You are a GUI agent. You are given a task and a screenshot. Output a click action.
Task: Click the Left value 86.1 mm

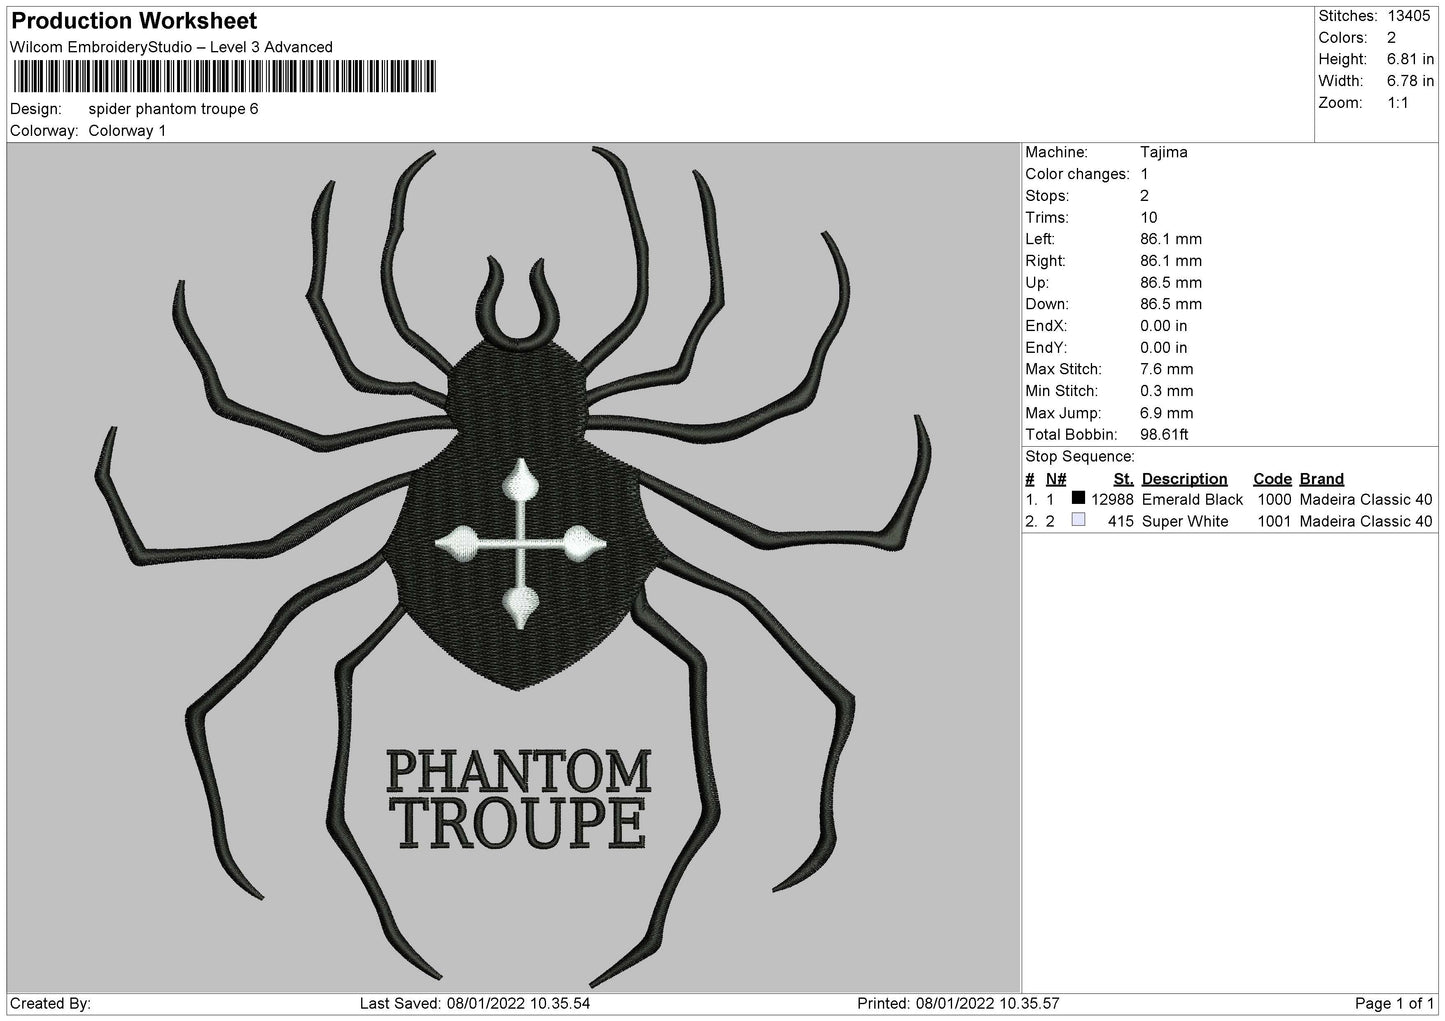1171,239
